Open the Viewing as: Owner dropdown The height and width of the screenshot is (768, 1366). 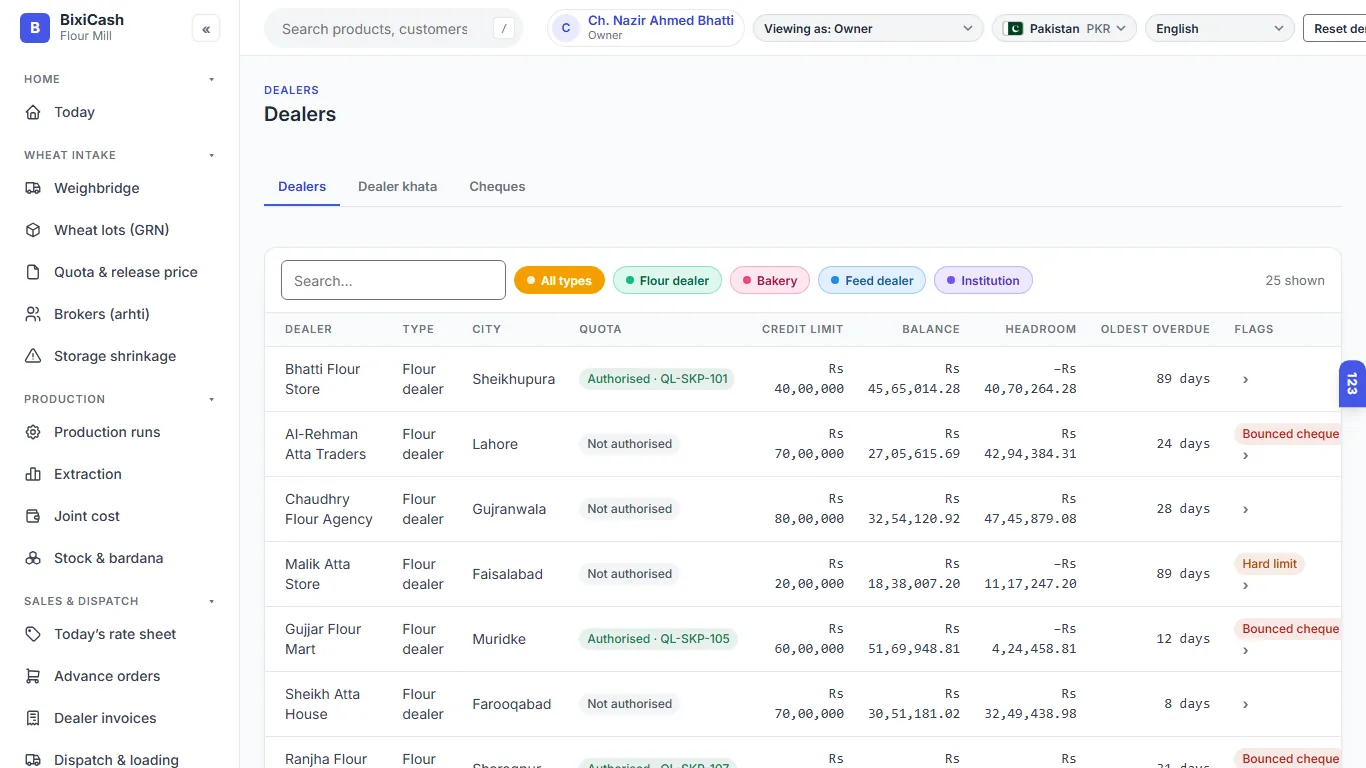tap(868, 29)
